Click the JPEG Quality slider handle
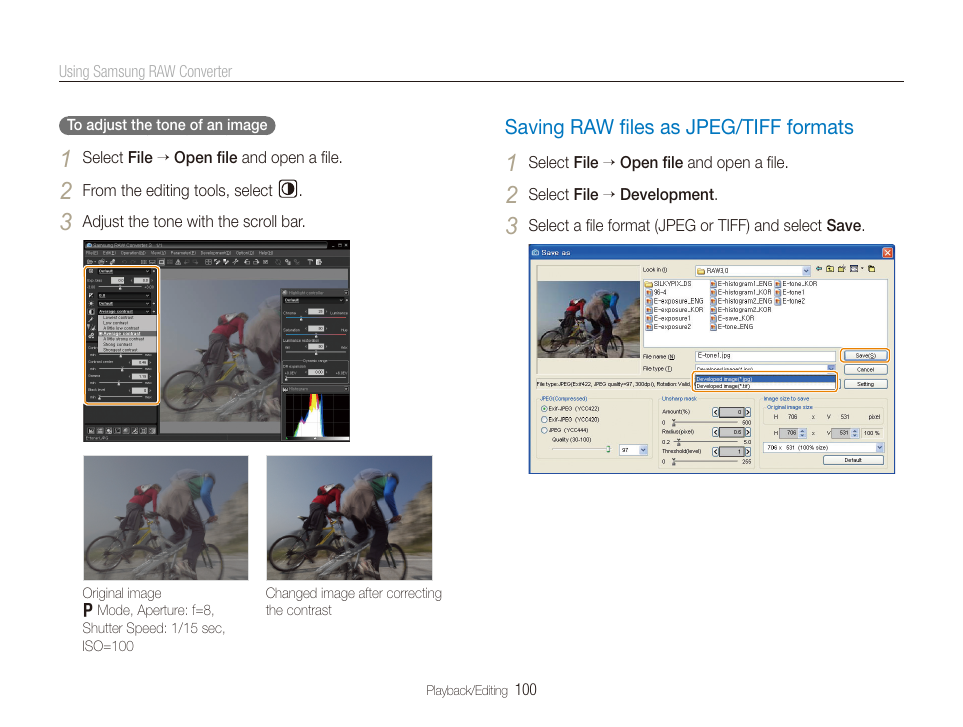This screenshot has height=727, width=963. (x=608, y=449)
